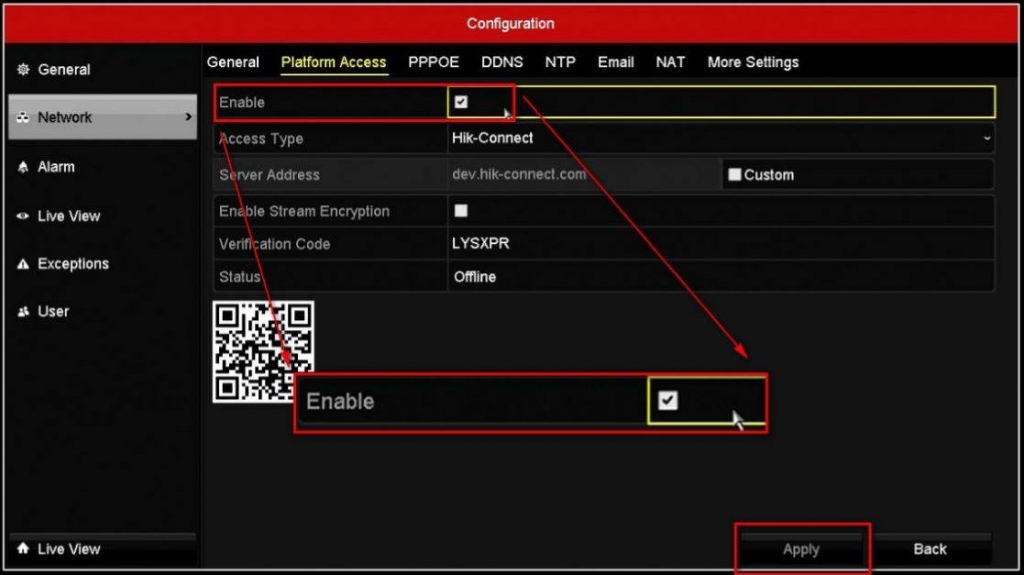Screen dimensions: 1024x575
Task: Open the User sidebar section
Action: tap(103, 312)
